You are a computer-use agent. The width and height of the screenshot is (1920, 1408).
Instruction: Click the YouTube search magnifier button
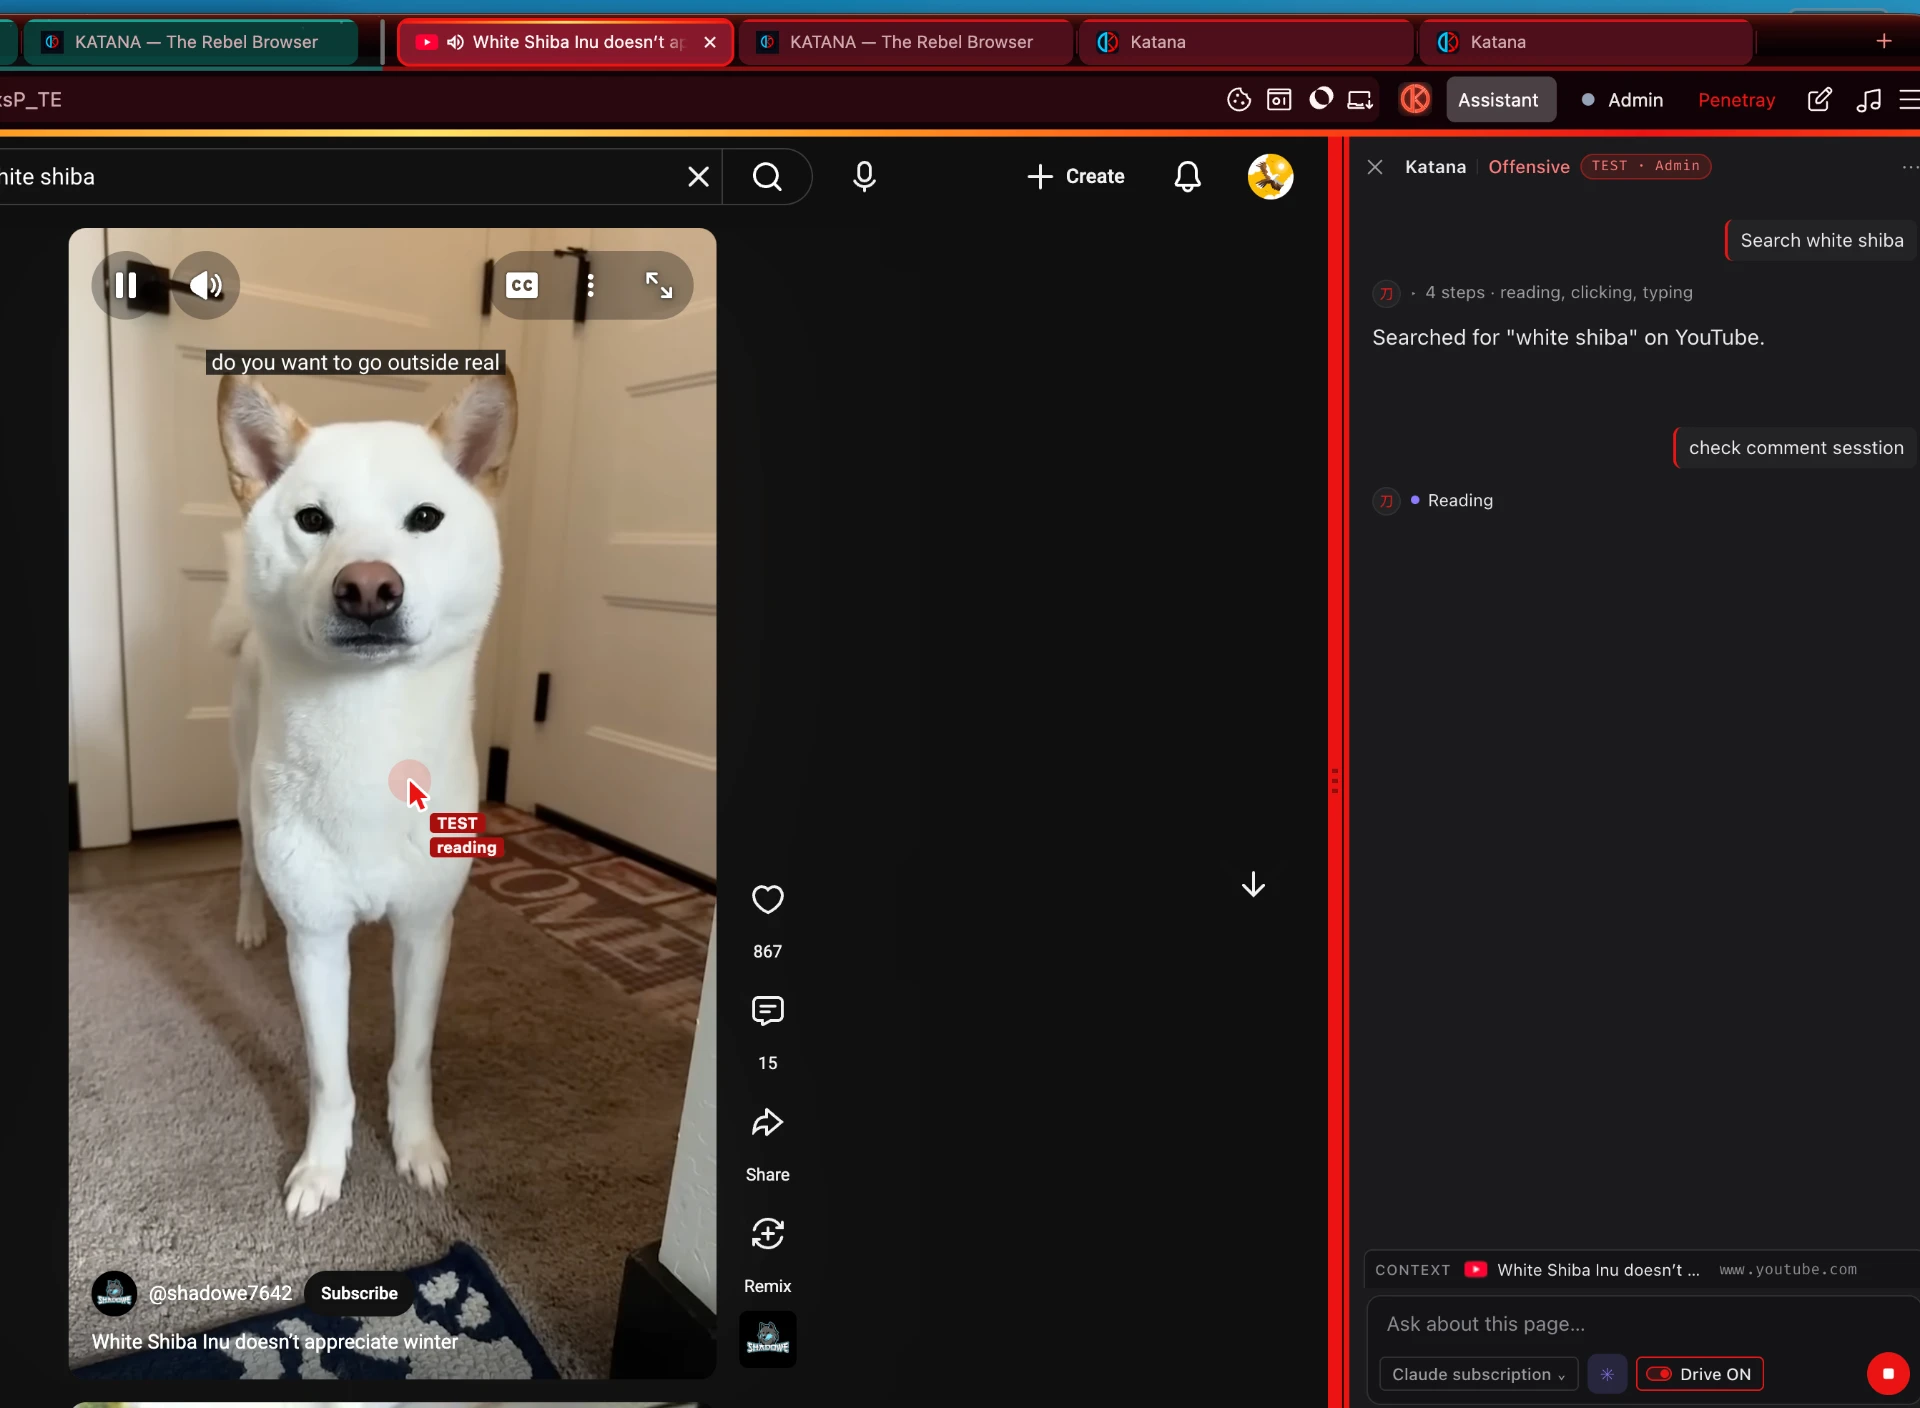[x=767, y=177]
